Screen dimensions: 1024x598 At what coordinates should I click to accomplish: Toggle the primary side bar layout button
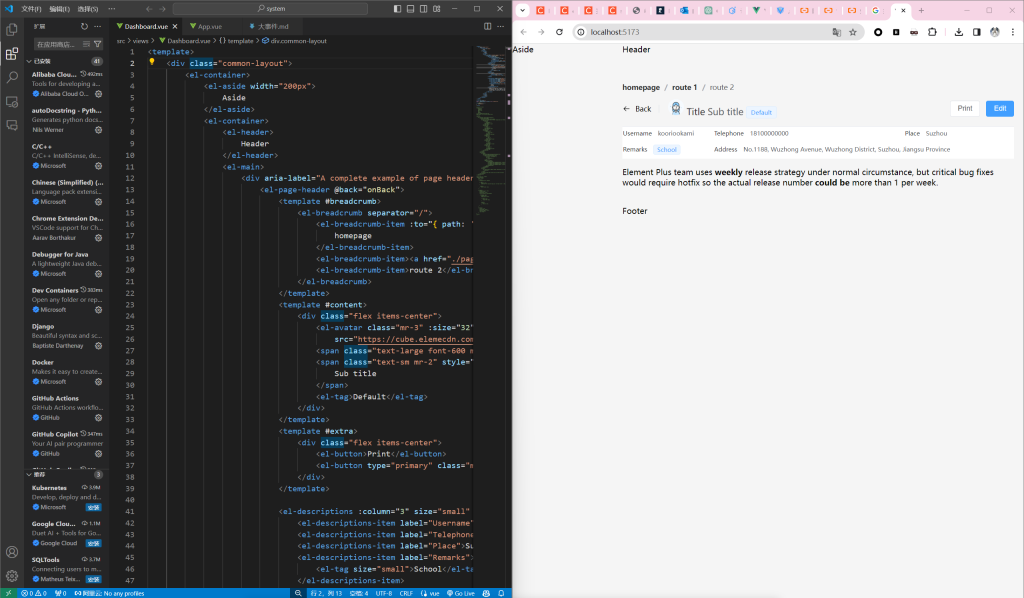397,8
